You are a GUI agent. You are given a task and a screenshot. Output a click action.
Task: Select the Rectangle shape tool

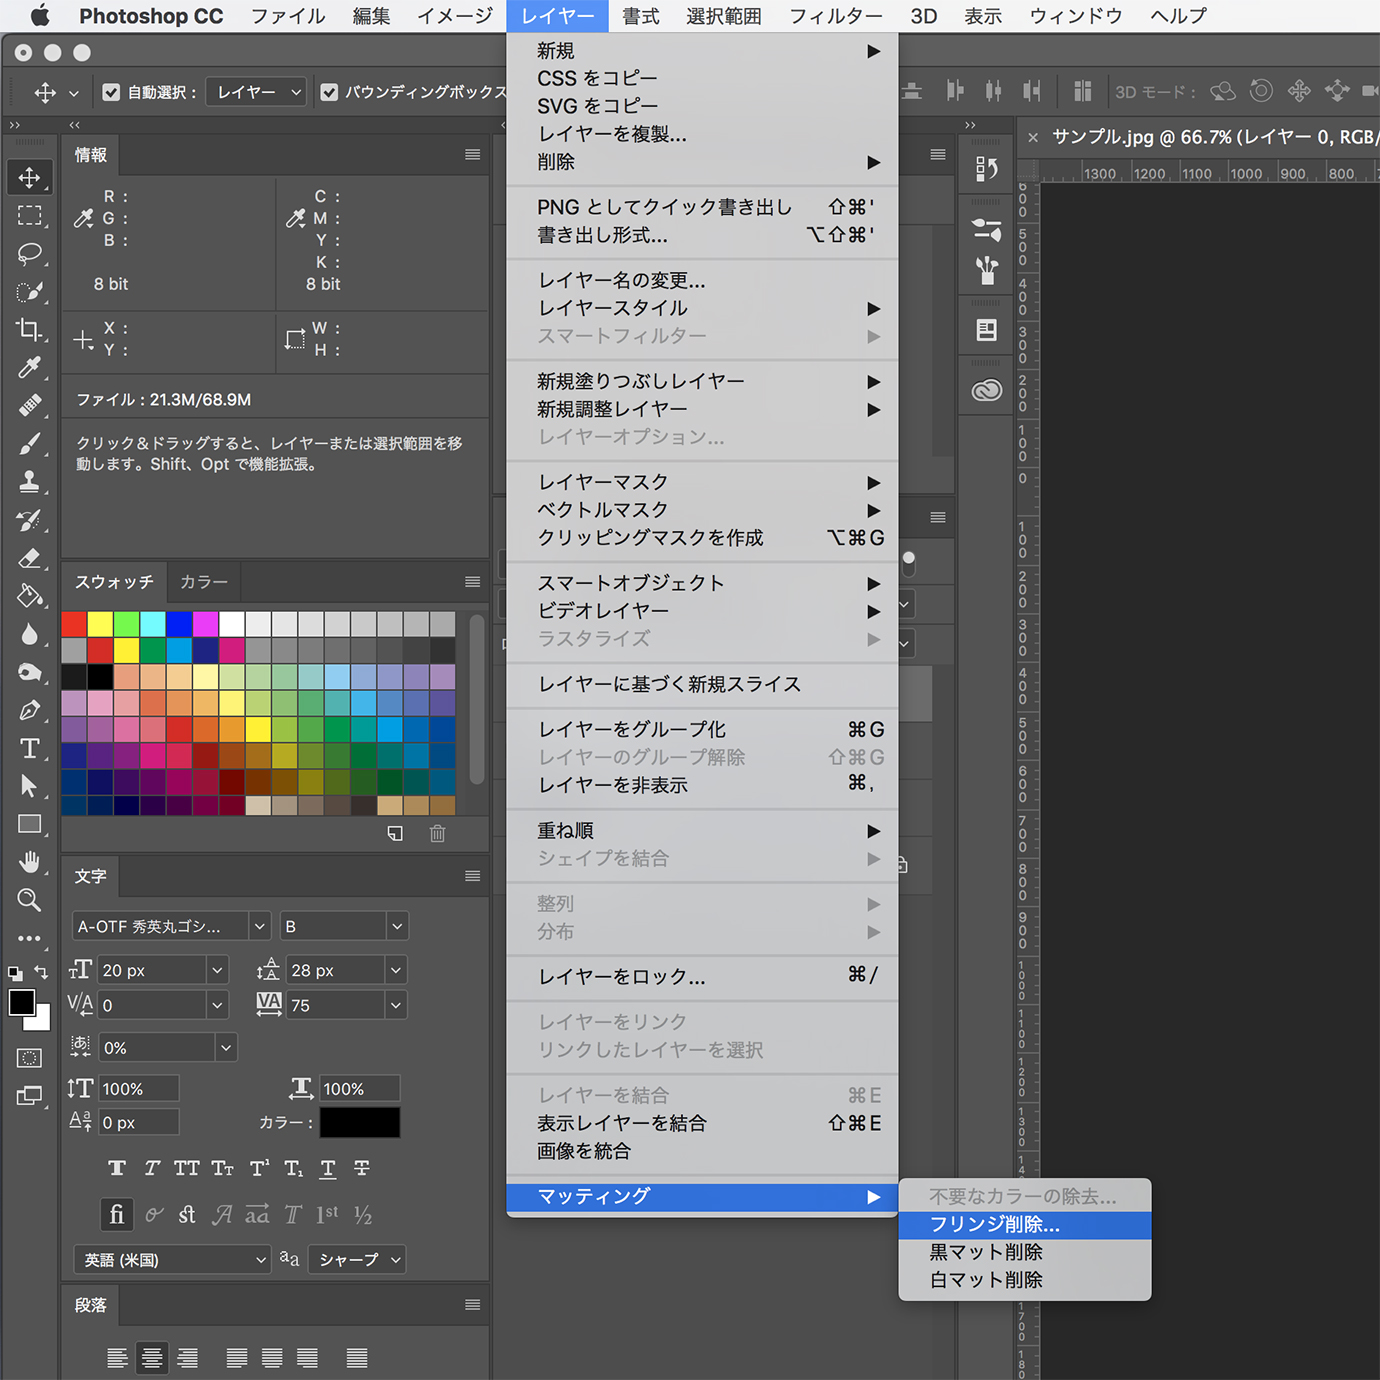[x=29, y=824]
